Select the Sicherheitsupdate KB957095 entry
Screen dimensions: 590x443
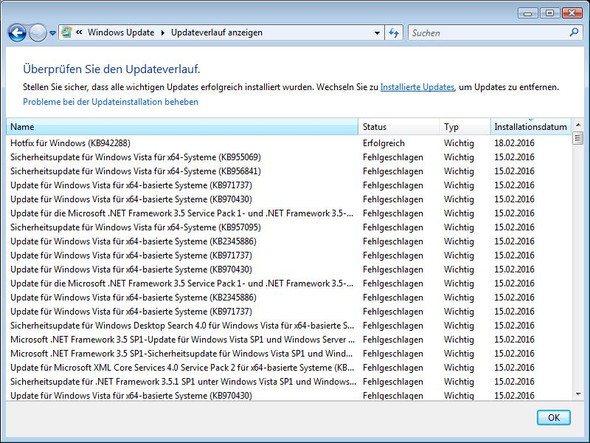pos(289,227)
